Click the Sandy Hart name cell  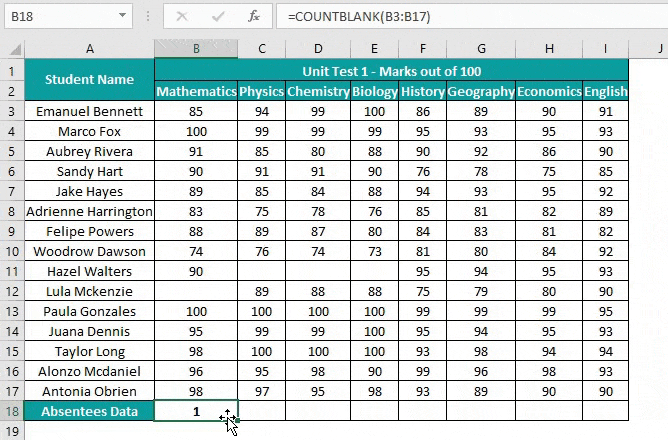[89, 171]
